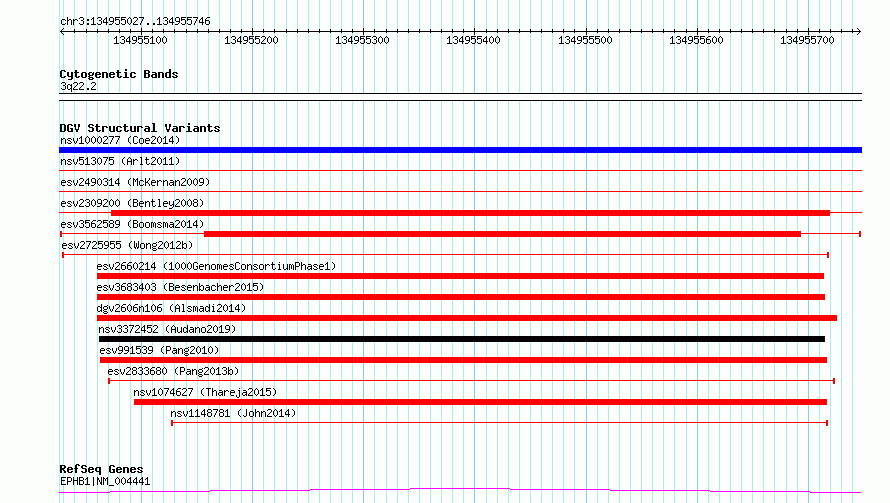The image size is (890, 503).
Task: Click ruler position 134955700
Action: 807,40
